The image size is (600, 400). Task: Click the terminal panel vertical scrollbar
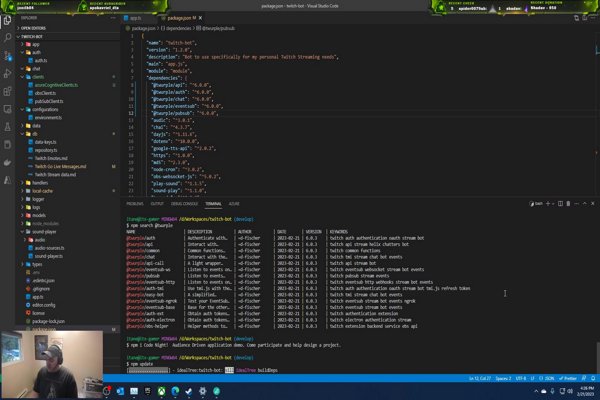[x=597, y=357]
